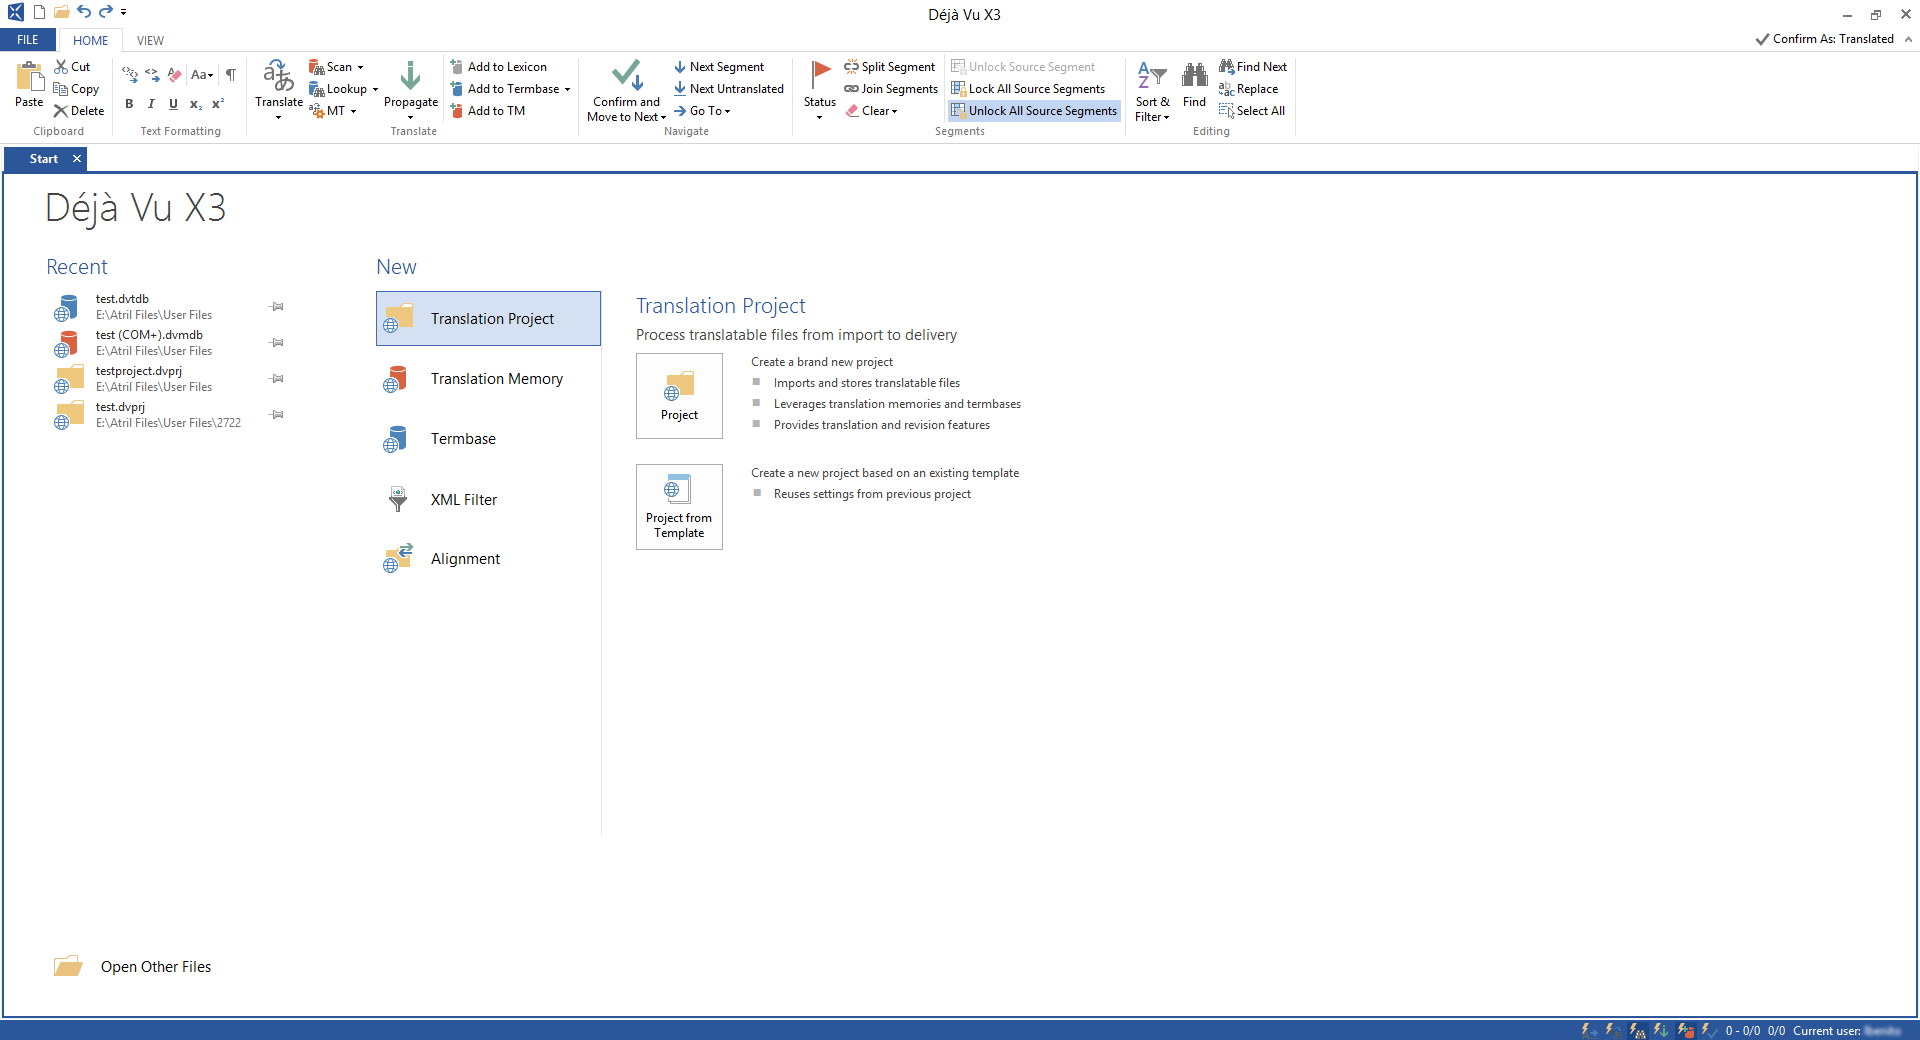Click Translation Project under New
The width and height of the screenshot is (1920, 1040).
coord(488,319)
